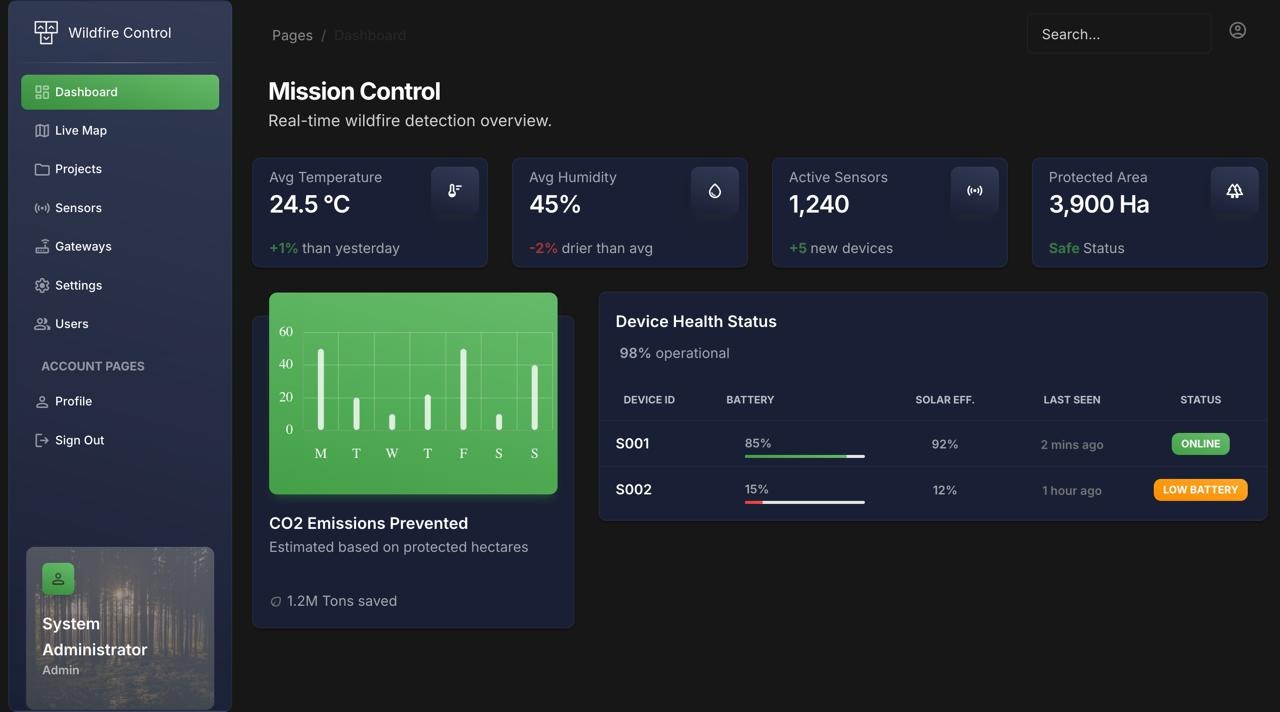Click the trees icon on Protected Area card
Viewport: 1280px width, 712px height.
click(1235, 190)
